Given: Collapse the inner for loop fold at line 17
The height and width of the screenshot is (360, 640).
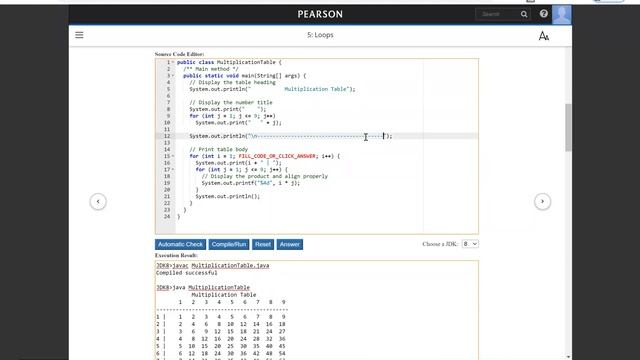Looking at the screenshot, I should coord(173,170).
